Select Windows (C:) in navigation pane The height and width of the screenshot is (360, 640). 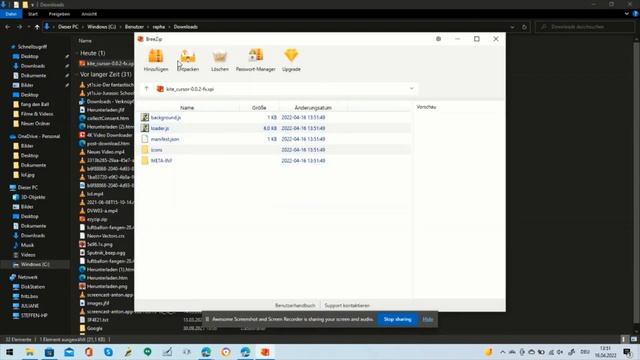[x=35, y=264]
